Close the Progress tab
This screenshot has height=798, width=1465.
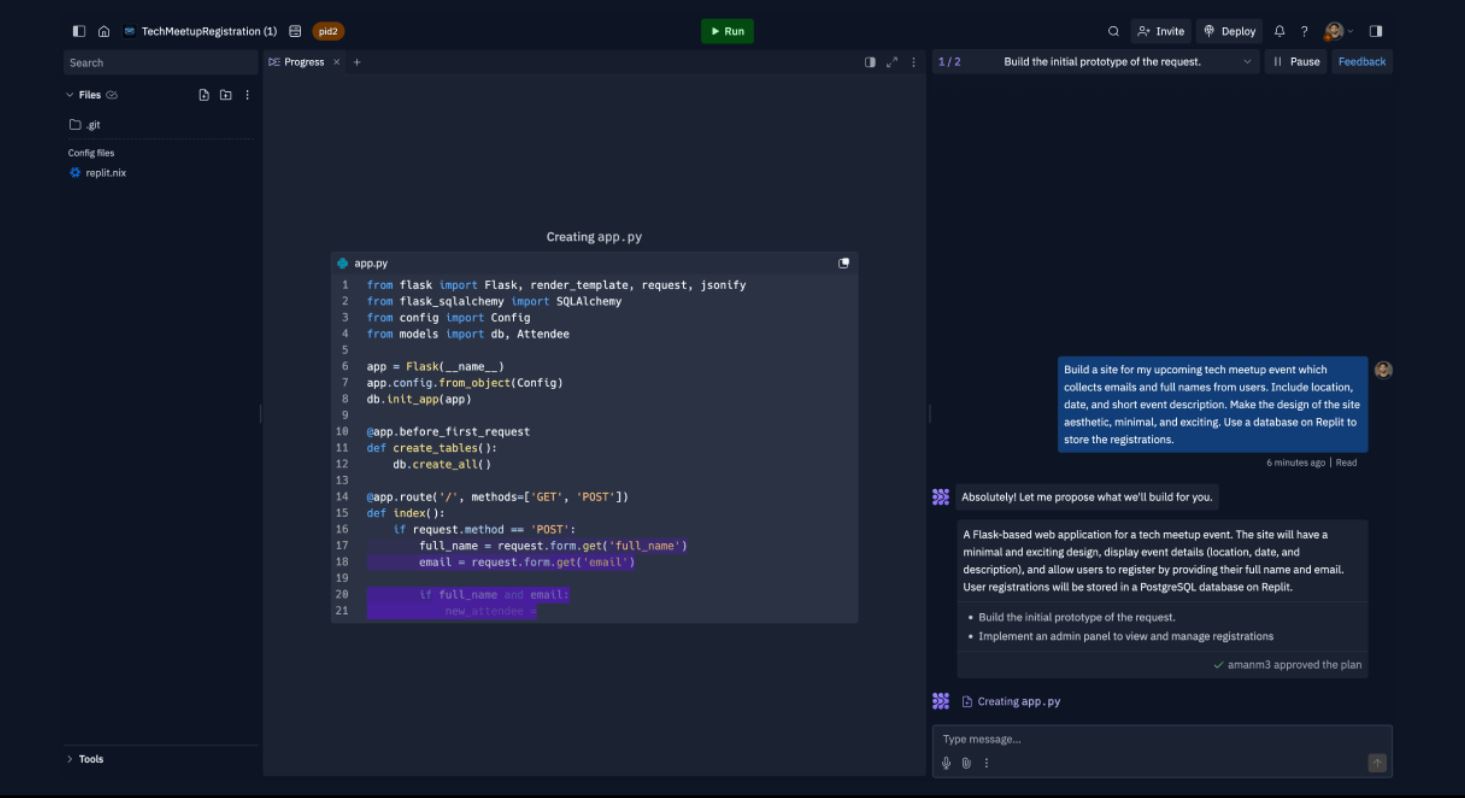(x=336, y=62)
